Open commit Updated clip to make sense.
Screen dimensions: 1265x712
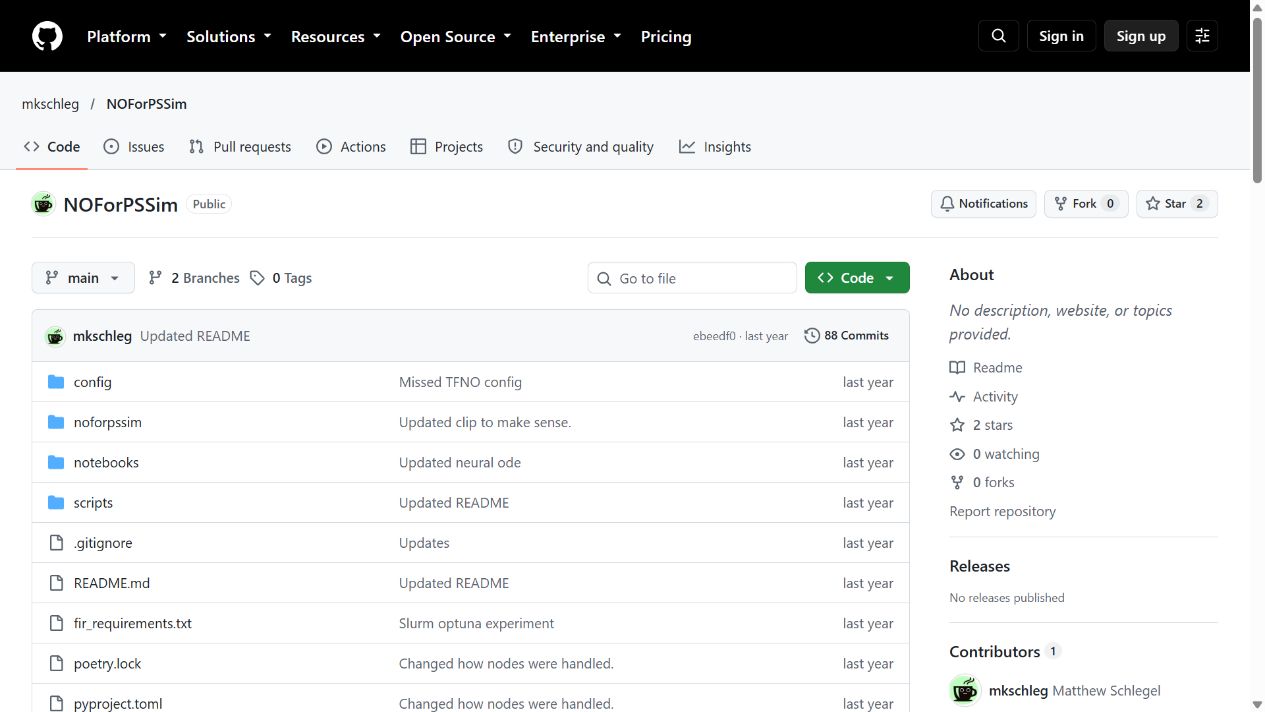point(485,422)
